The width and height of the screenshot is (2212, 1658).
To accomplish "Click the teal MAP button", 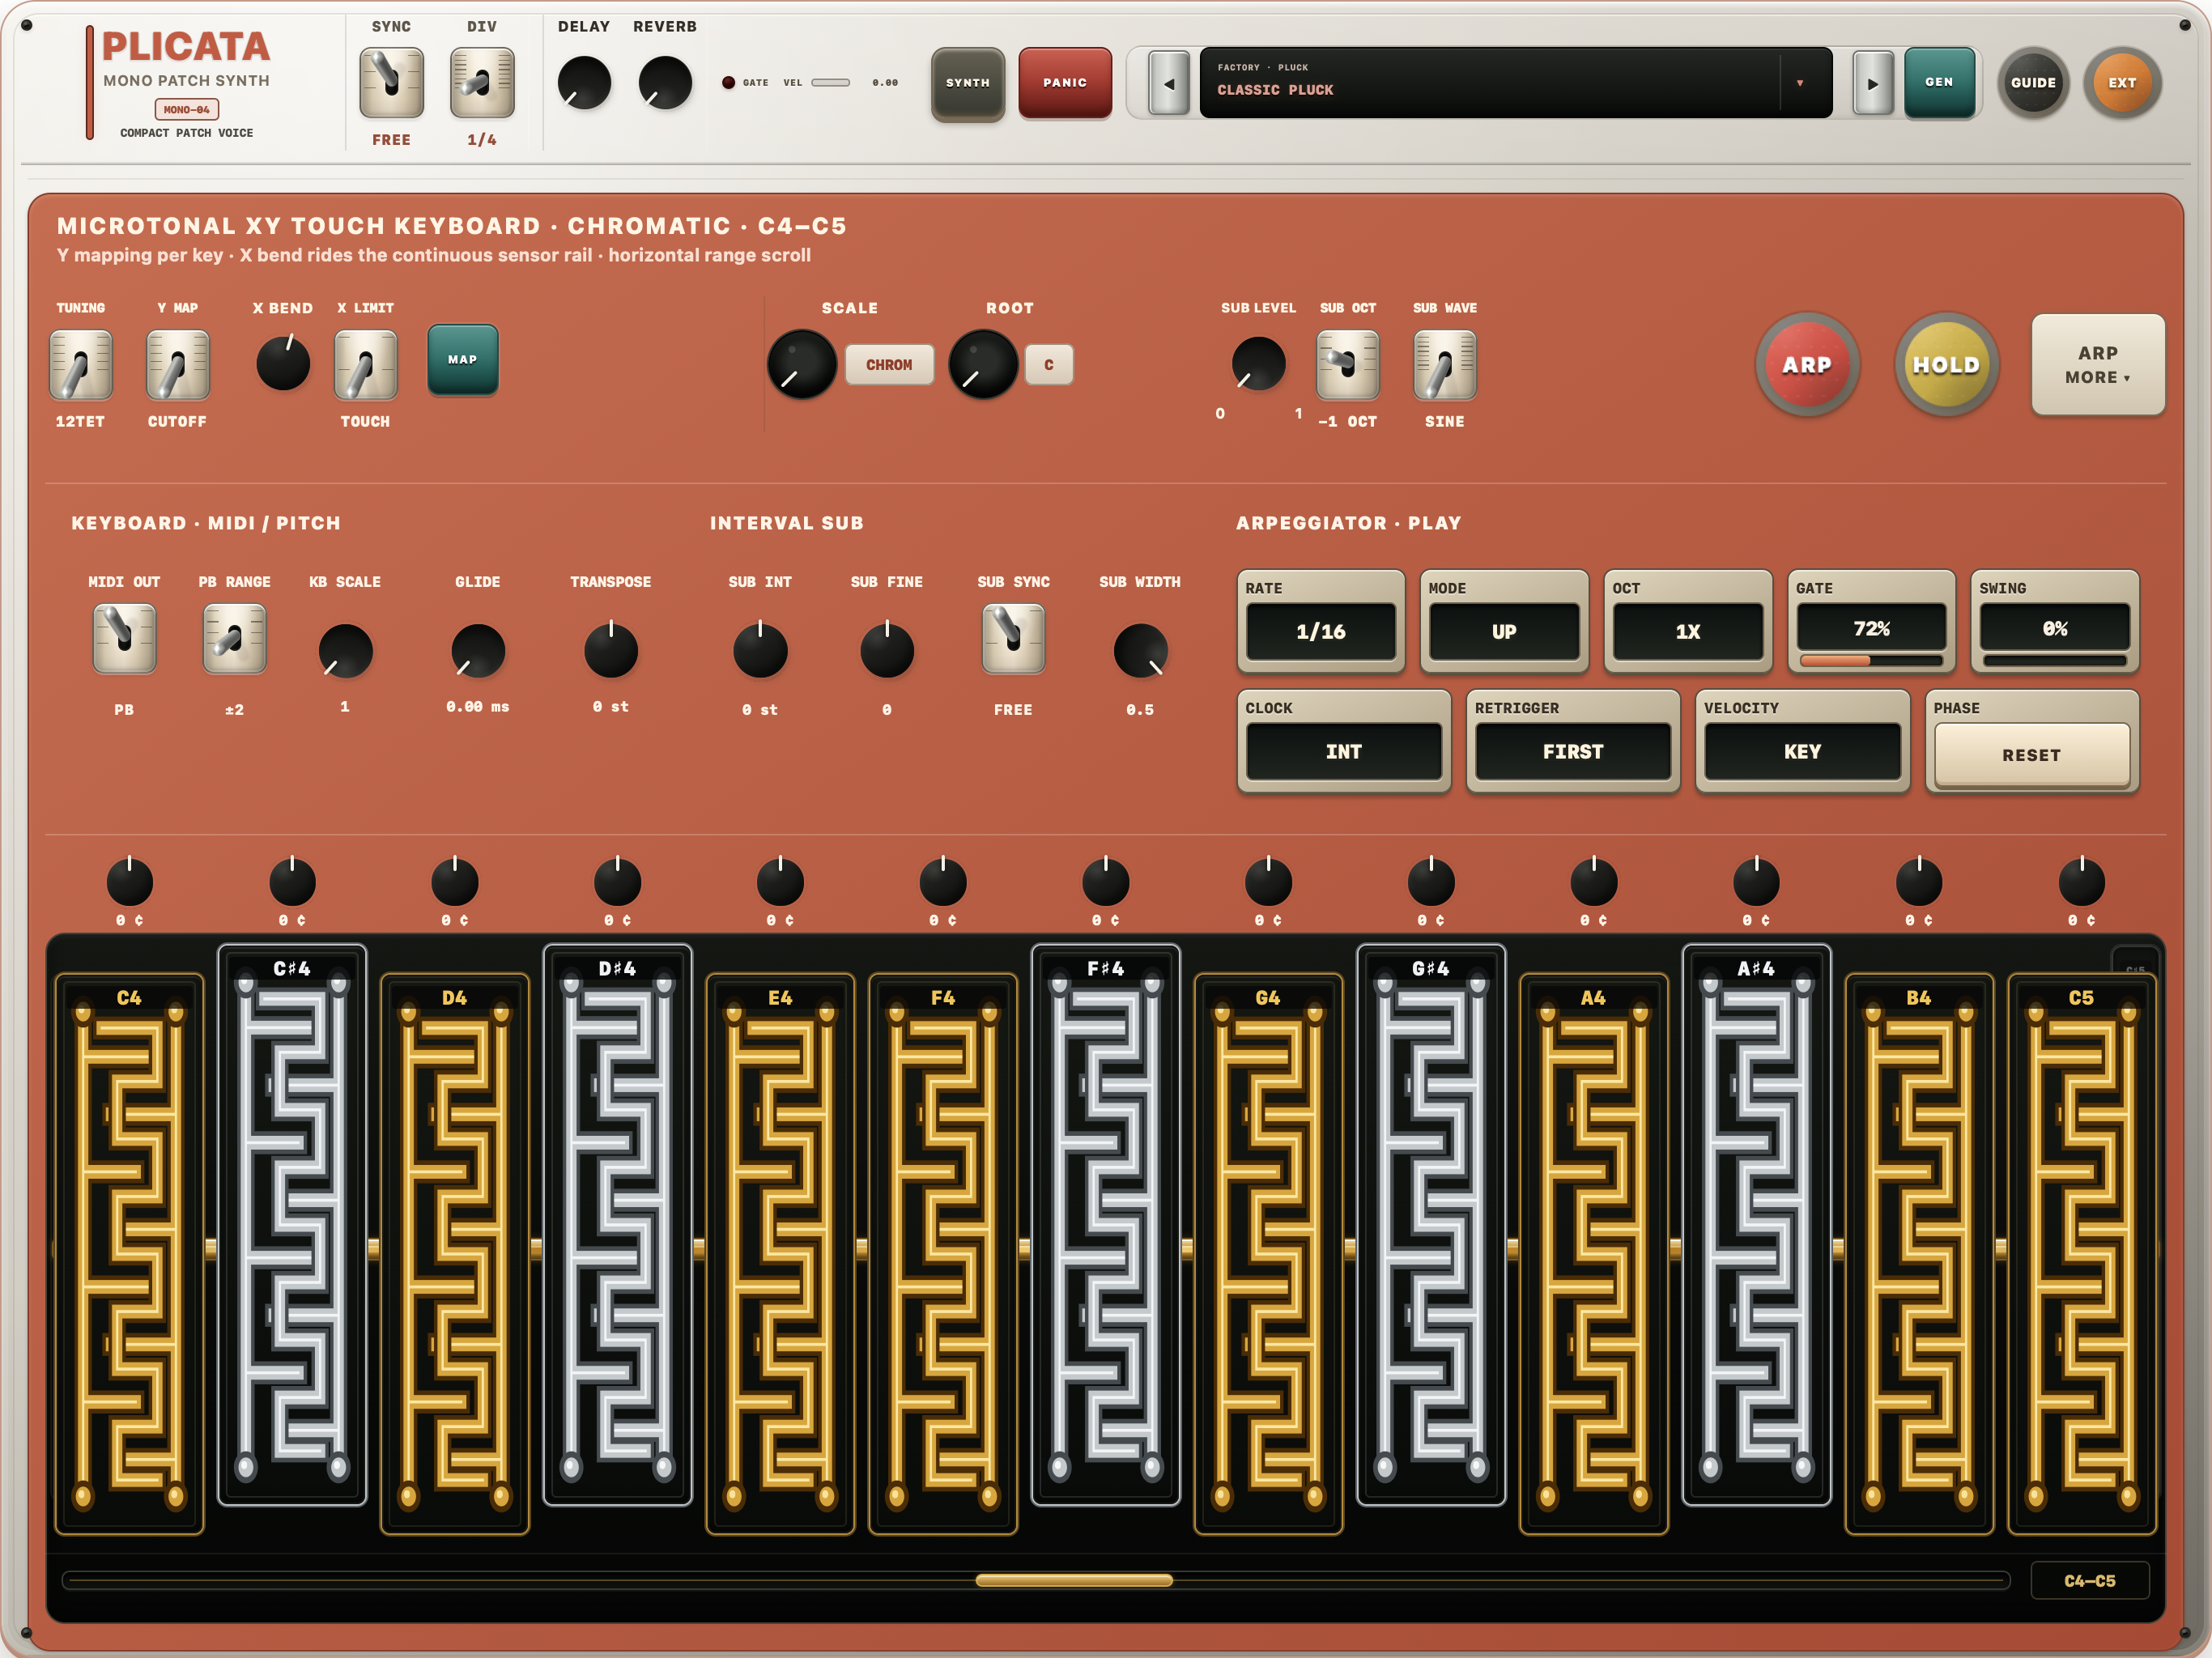I will (x=462, y=360).
